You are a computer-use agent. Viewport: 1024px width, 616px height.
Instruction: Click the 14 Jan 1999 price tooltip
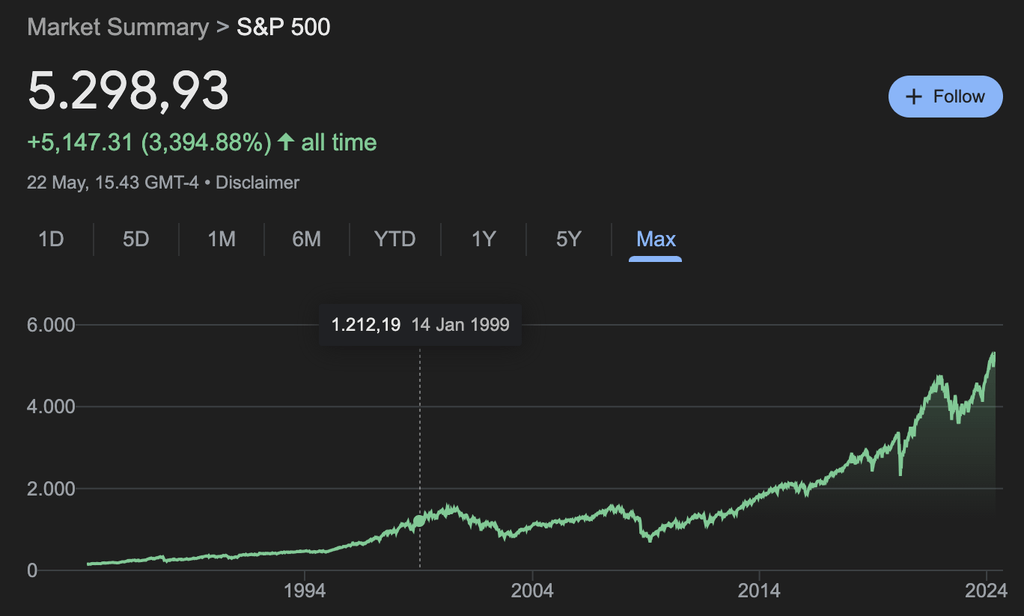(x=420, y=325)
